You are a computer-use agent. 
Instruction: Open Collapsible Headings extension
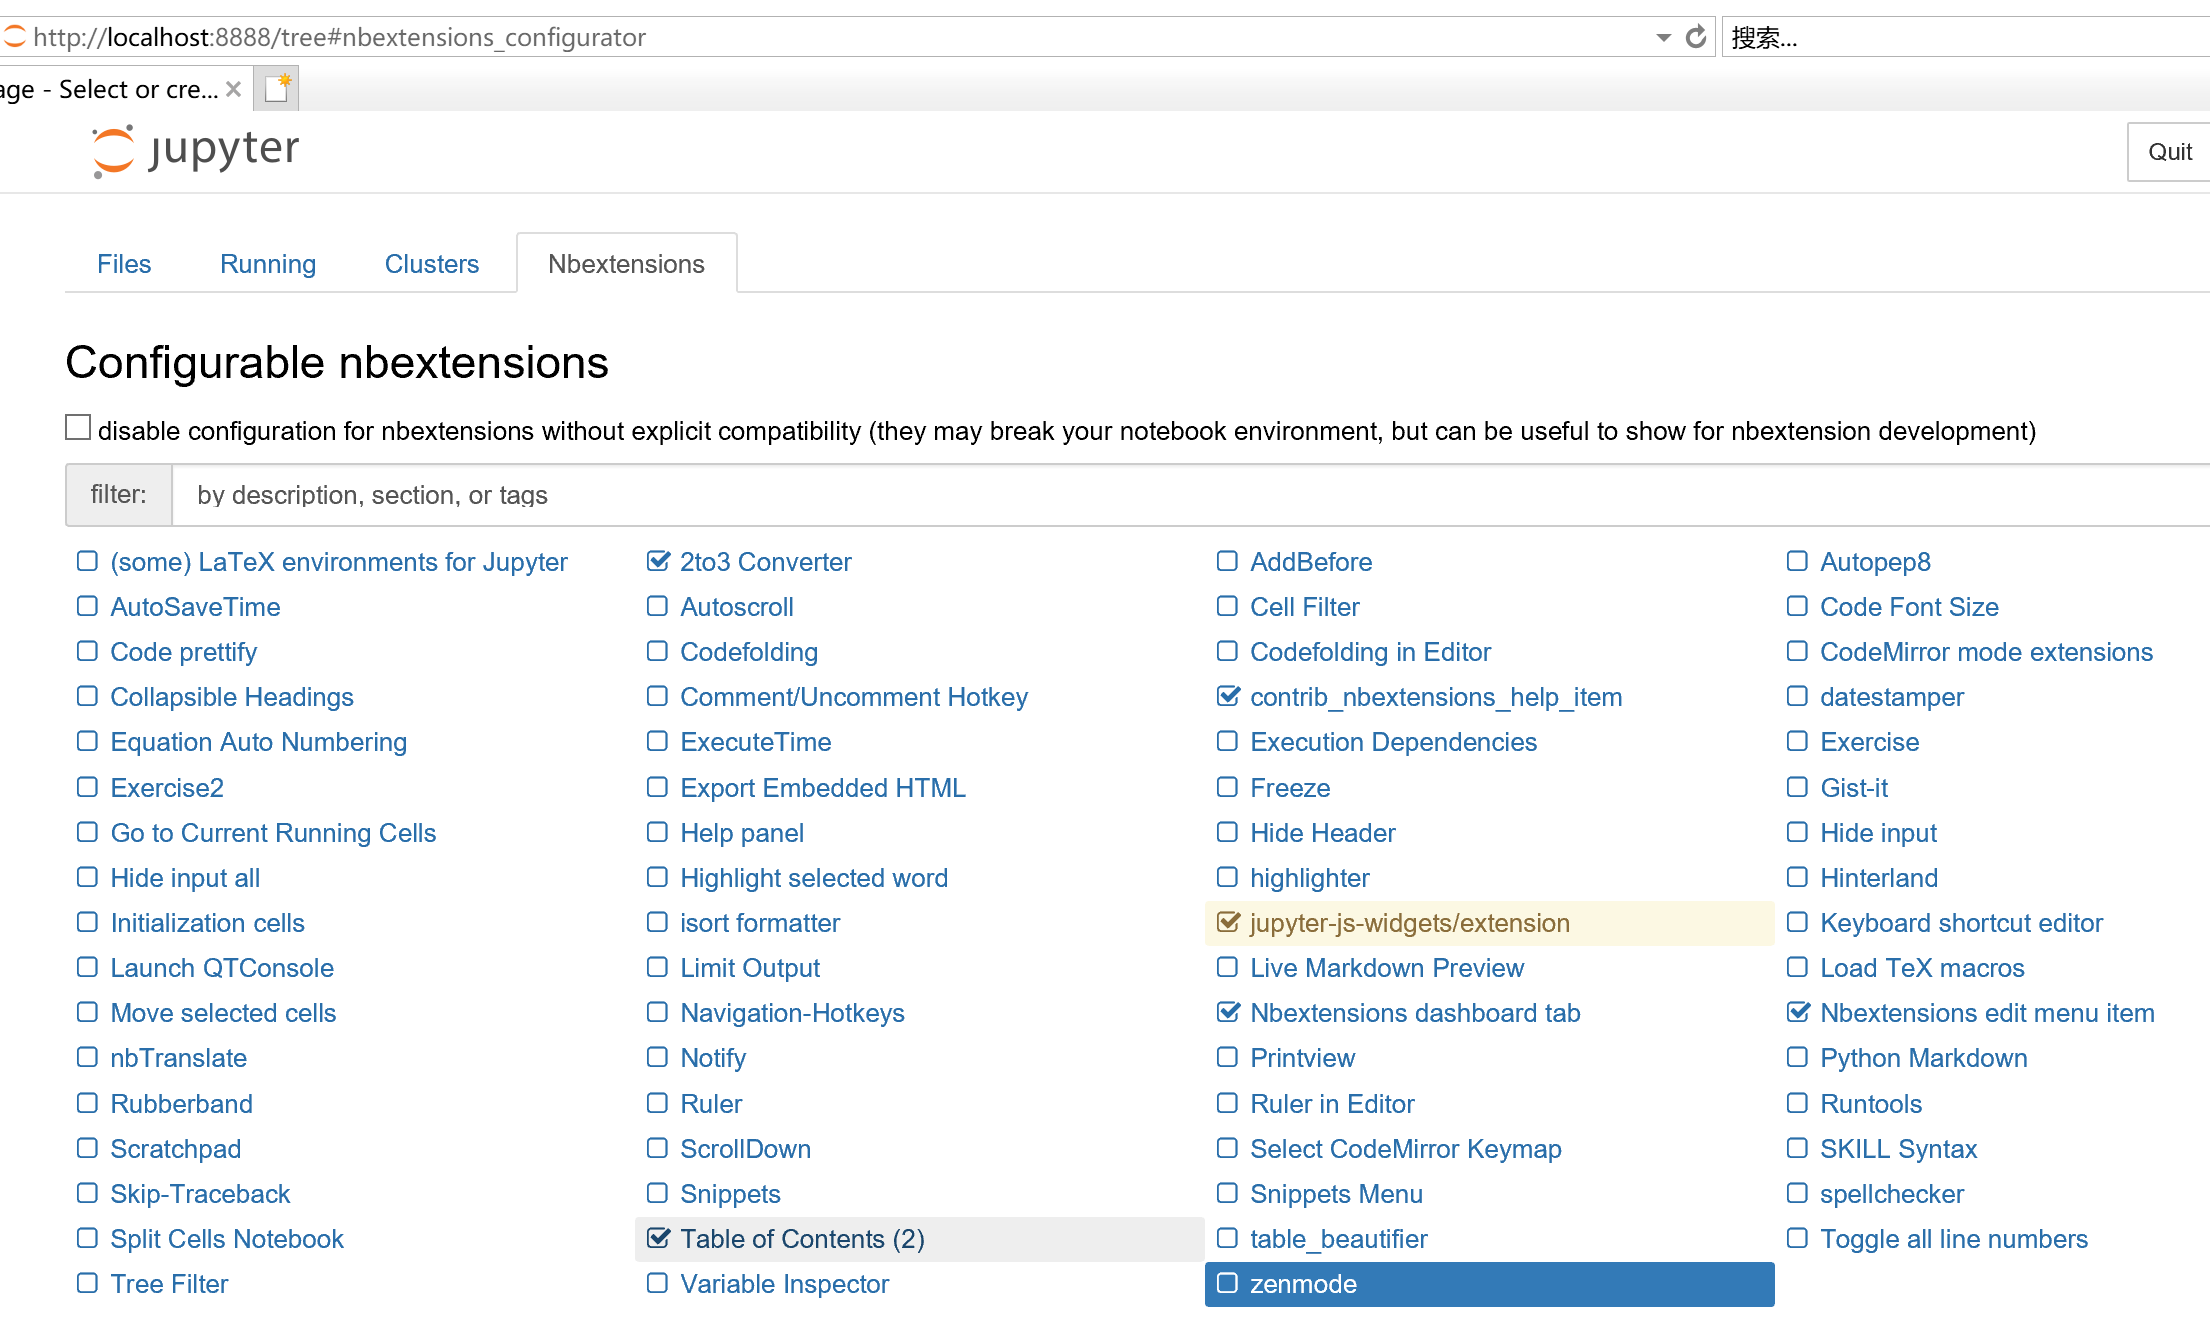pos(232,697)
